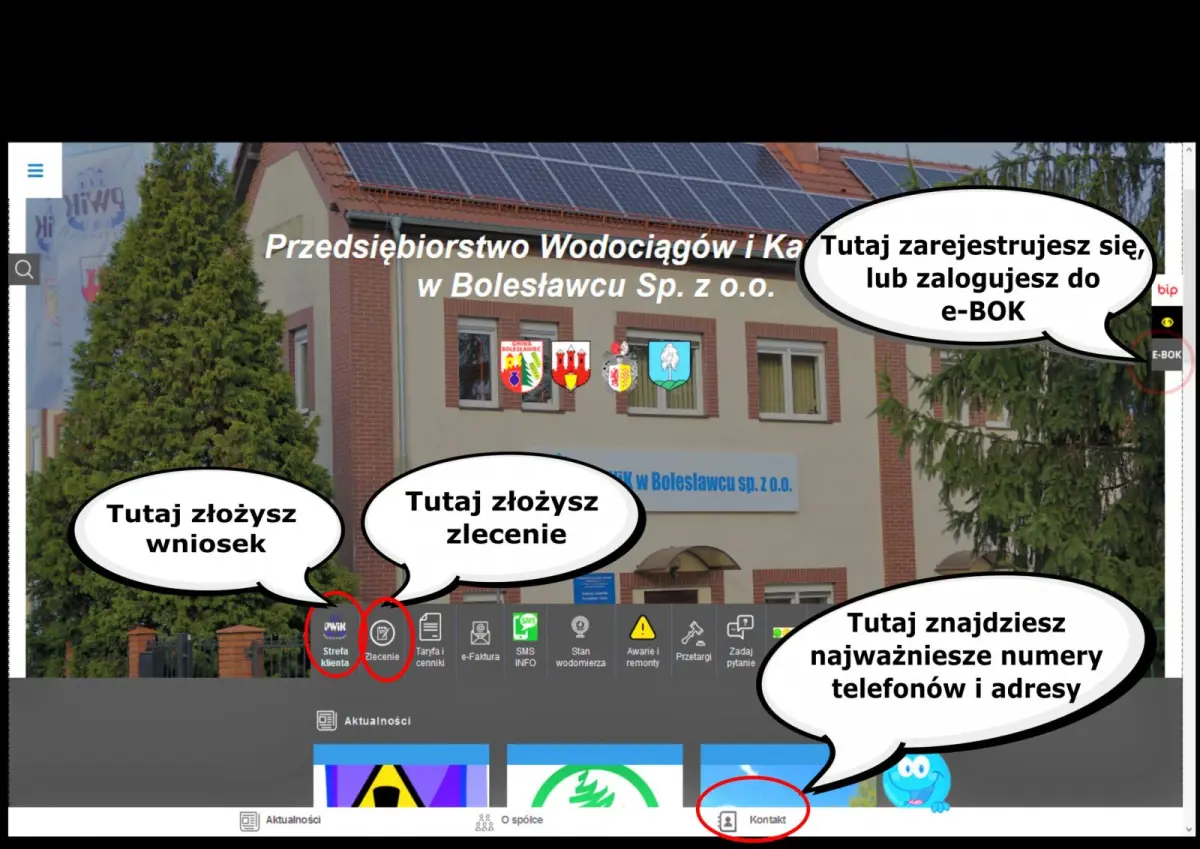Open the Zadaj pytanie tile
This screenshot has width=1200, height=849.
point(740,641)
